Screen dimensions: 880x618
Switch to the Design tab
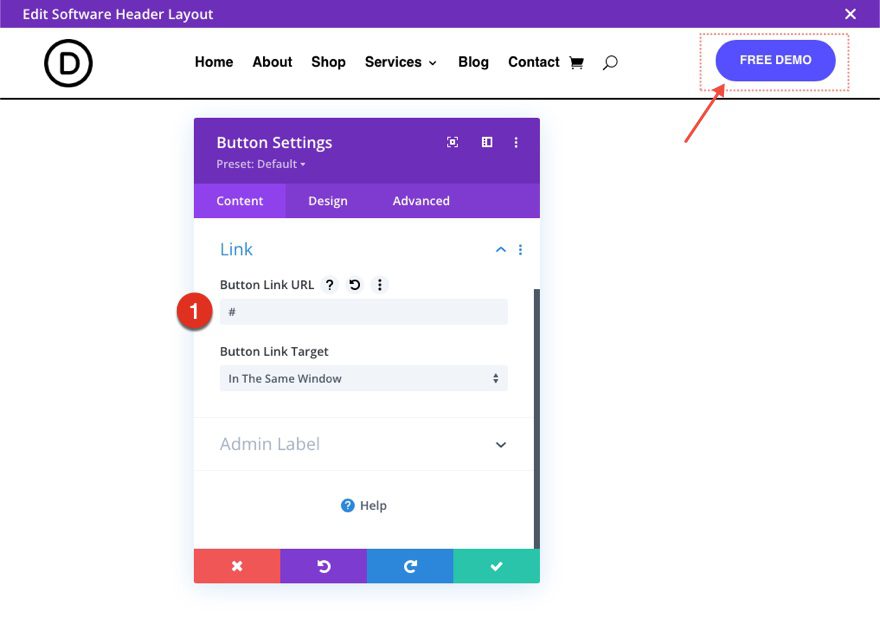pos(327,200)
